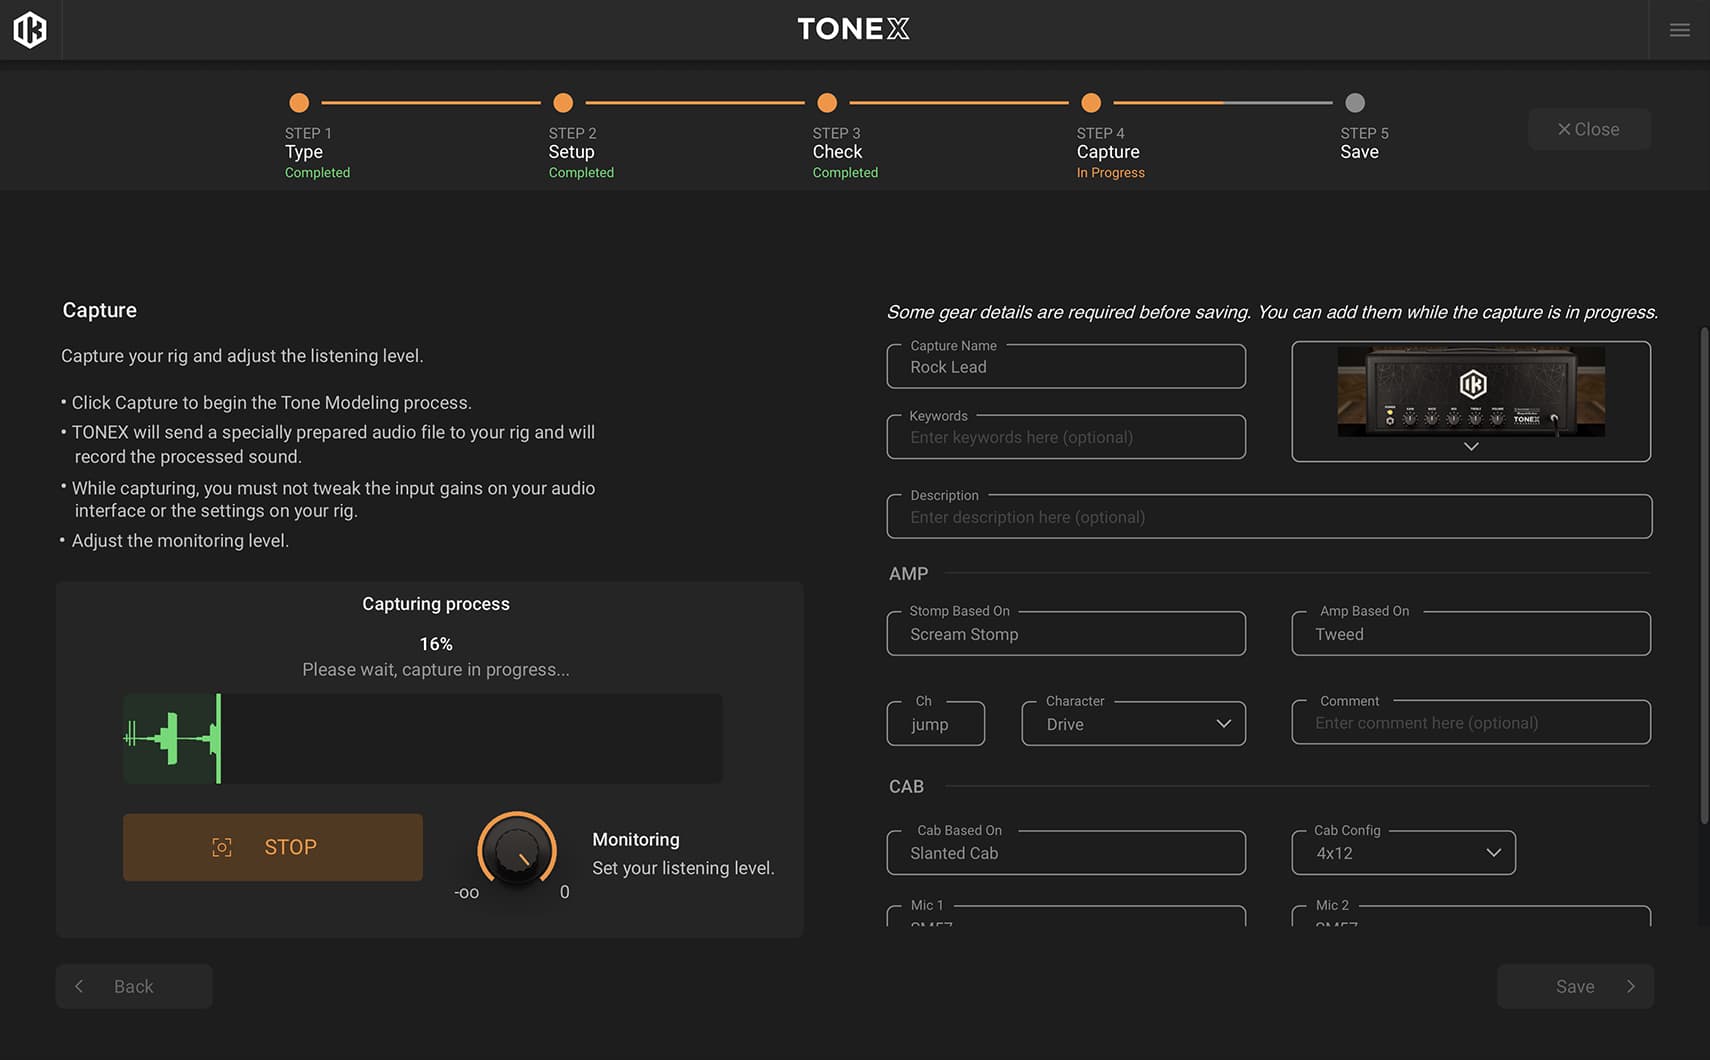Viewport: 1710px width, 1060px height.
Task: Select the Step 5 Save circle indicator
Action: click(x=1355, y=102)
